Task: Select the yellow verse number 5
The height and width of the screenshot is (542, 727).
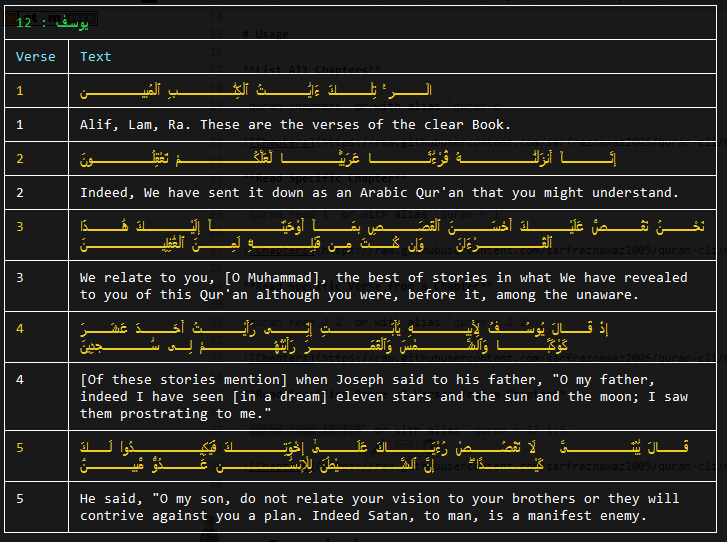Action: point(20,448)
